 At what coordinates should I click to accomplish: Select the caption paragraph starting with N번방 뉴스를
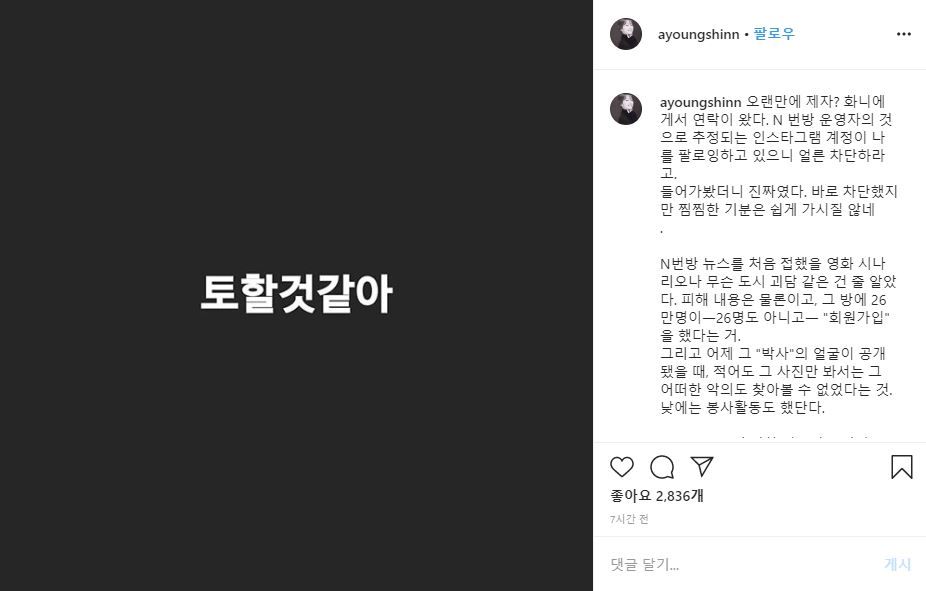pos(778,299)
